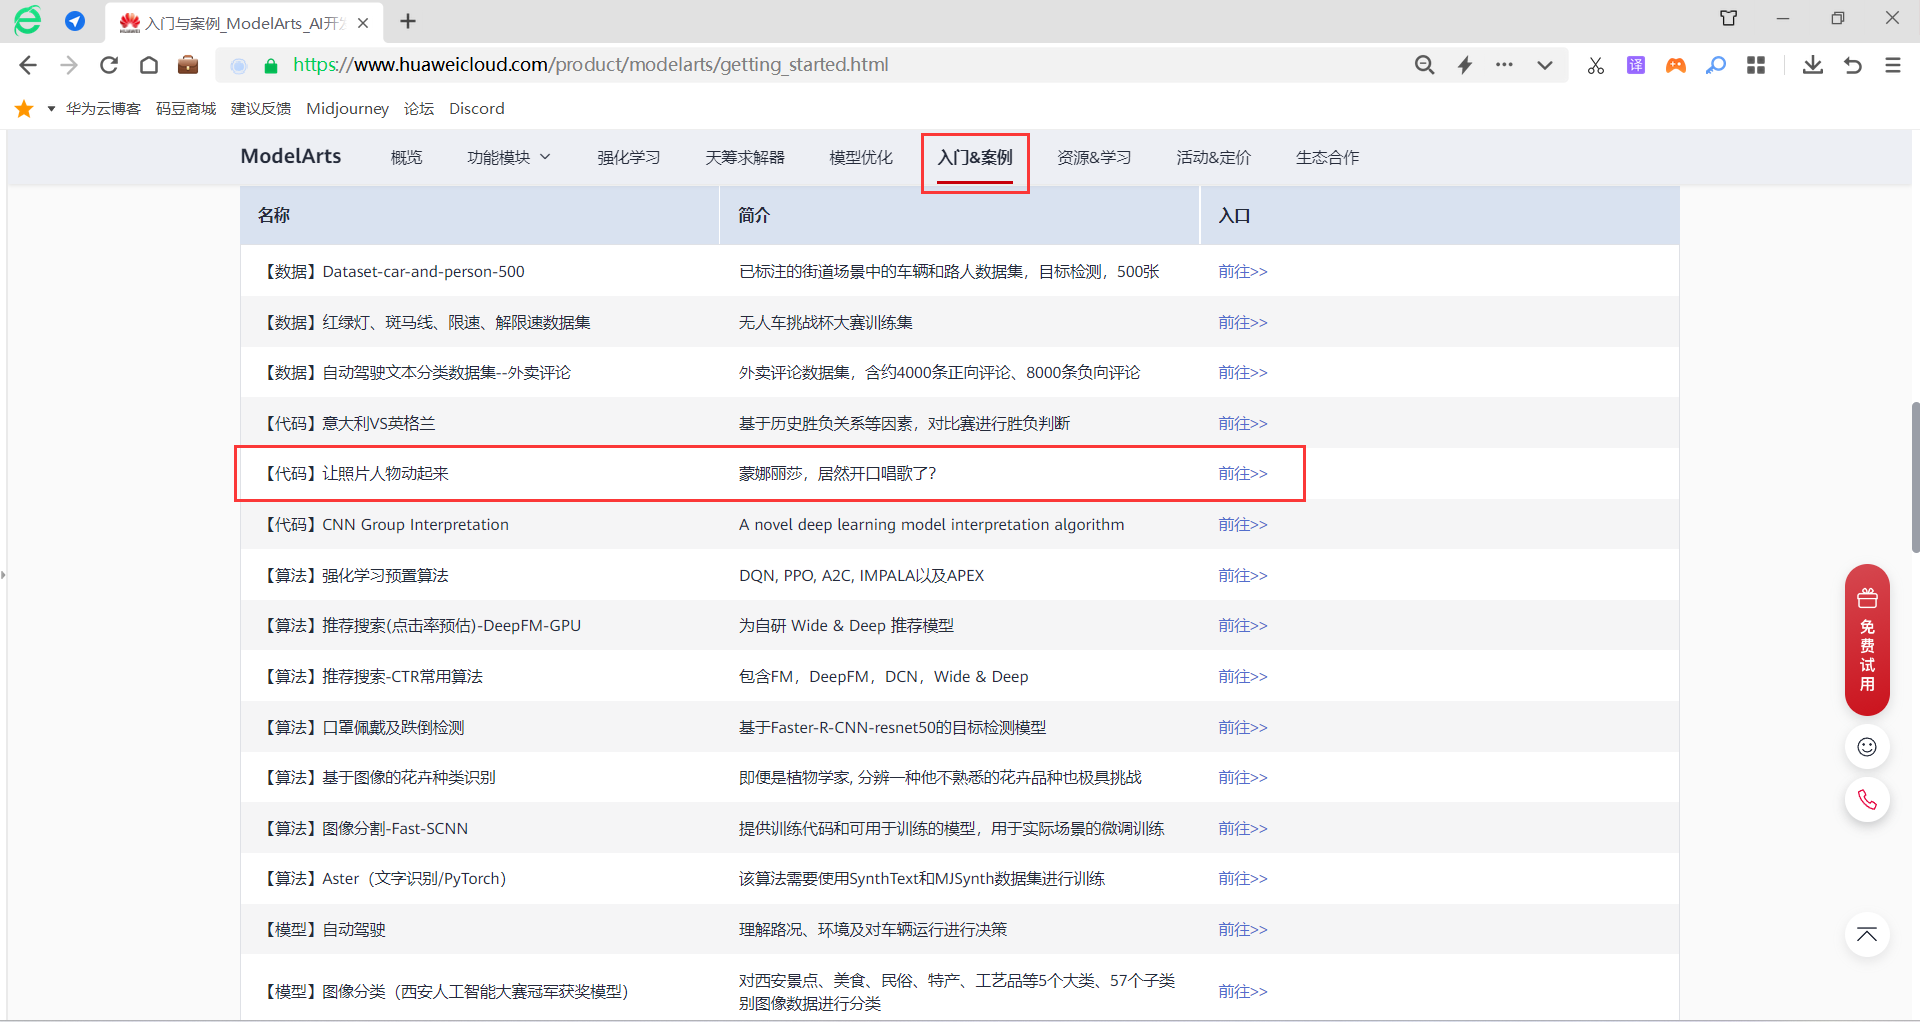Click the 【代码】让照片人物动起来 name cell
1920x1022 pixels.
point(479,473)
